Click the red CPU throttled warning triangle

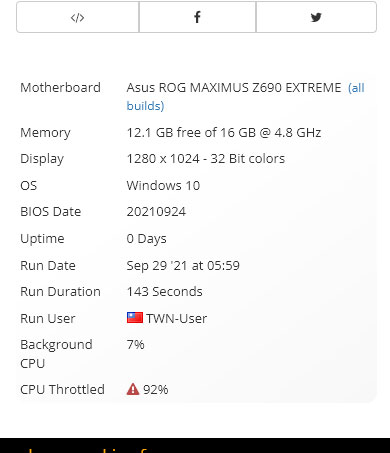(133, 389)
